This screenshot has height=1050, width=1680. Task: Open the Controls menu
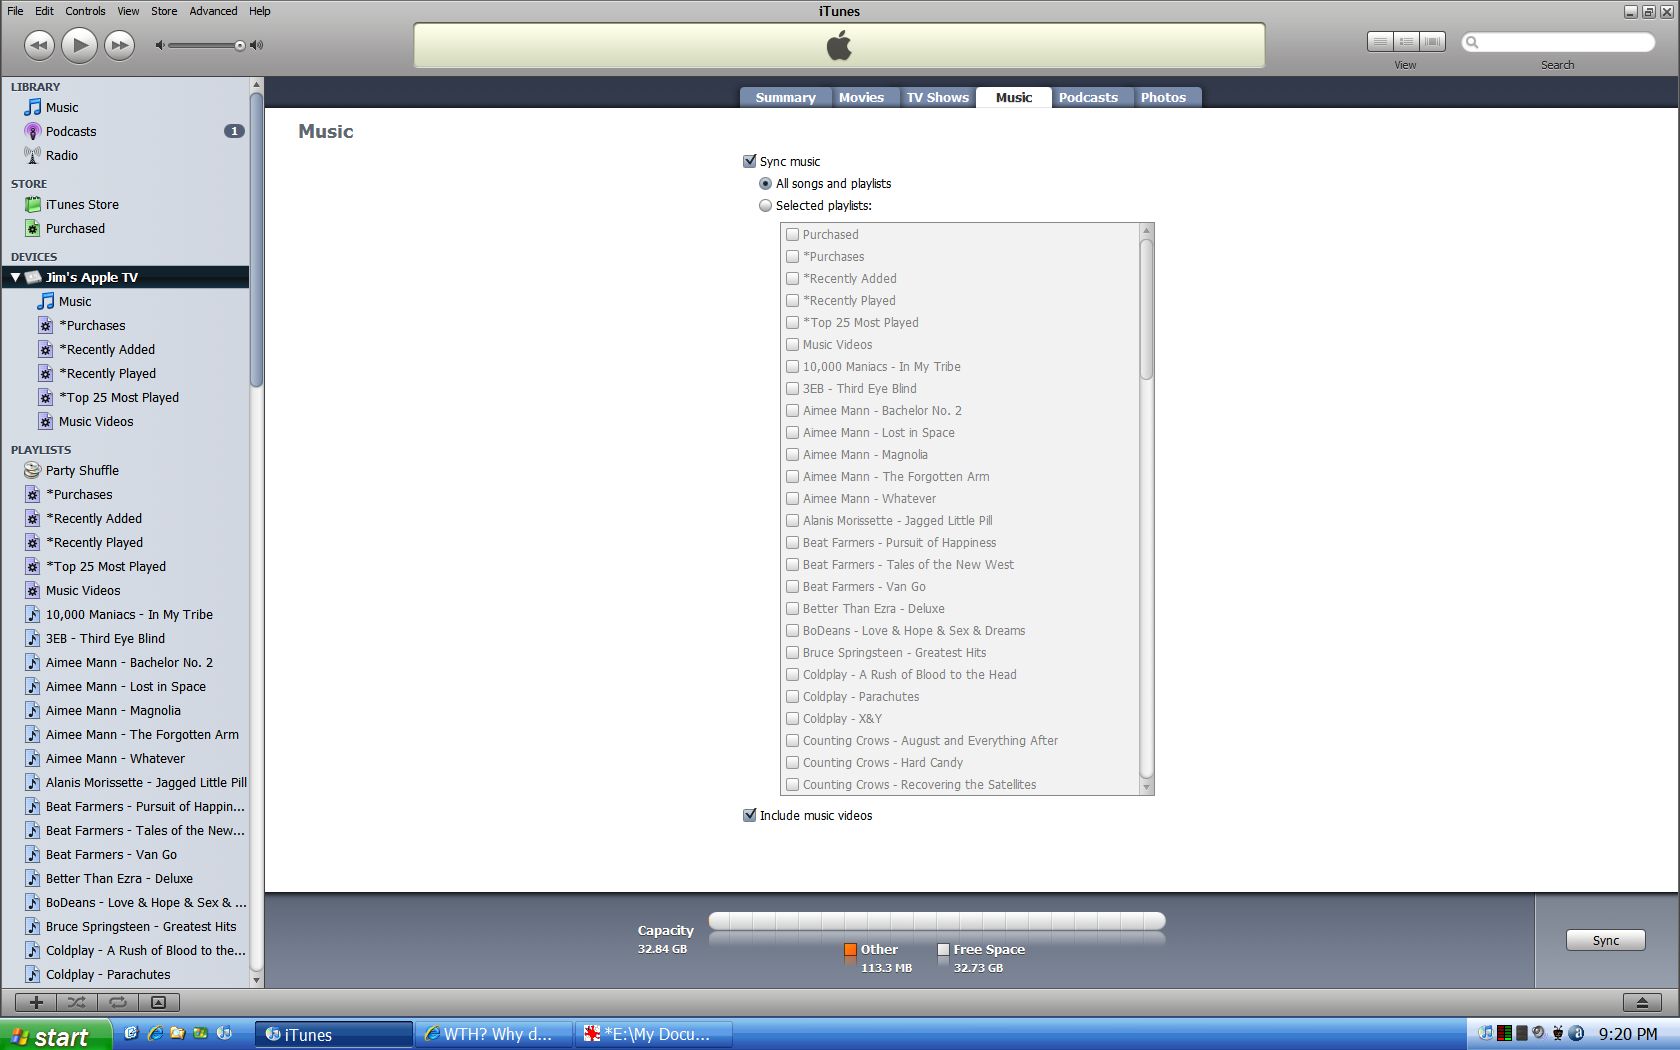point(85,11)
